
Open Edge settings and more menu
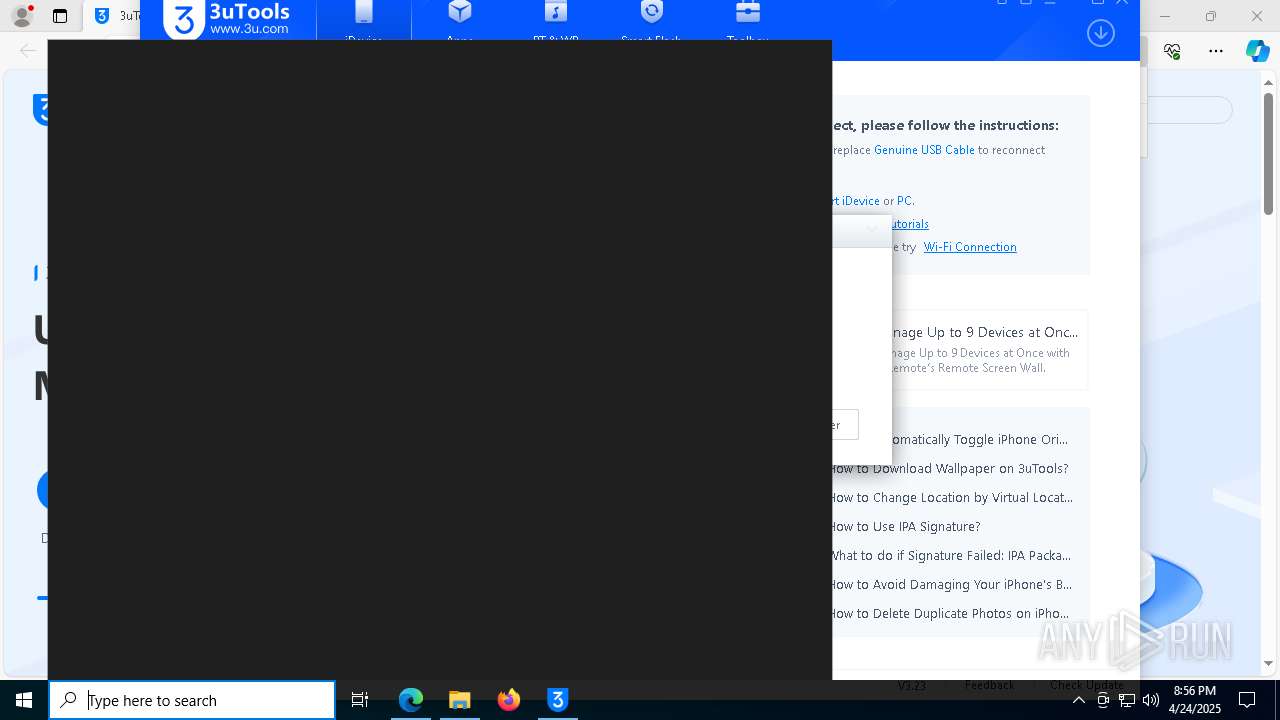click(1215, 51)
